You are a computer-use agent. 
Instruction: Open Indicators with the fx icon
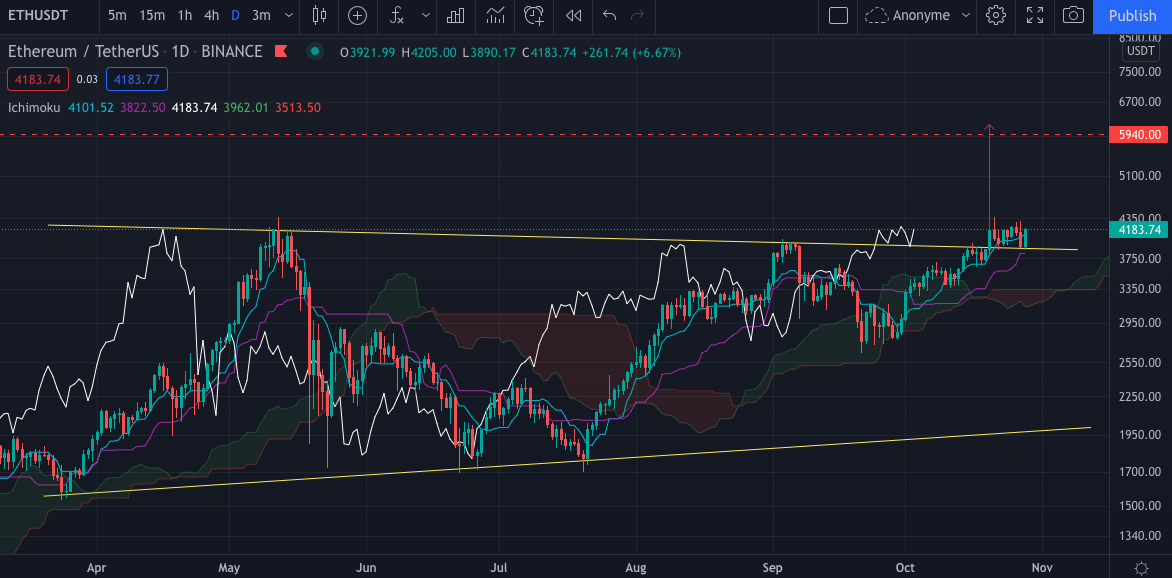click(x=398, y=16)
